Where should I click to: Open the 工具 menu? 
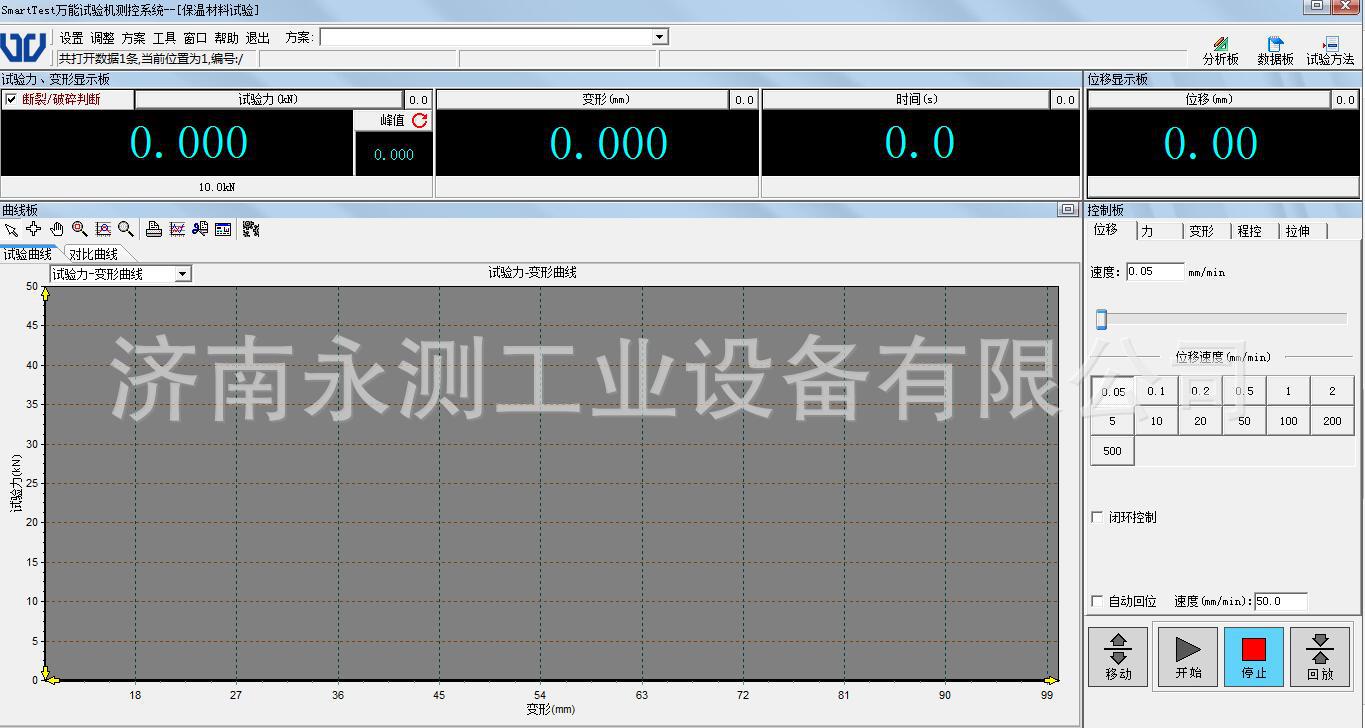pyautogui.click(x=164, y=38)
